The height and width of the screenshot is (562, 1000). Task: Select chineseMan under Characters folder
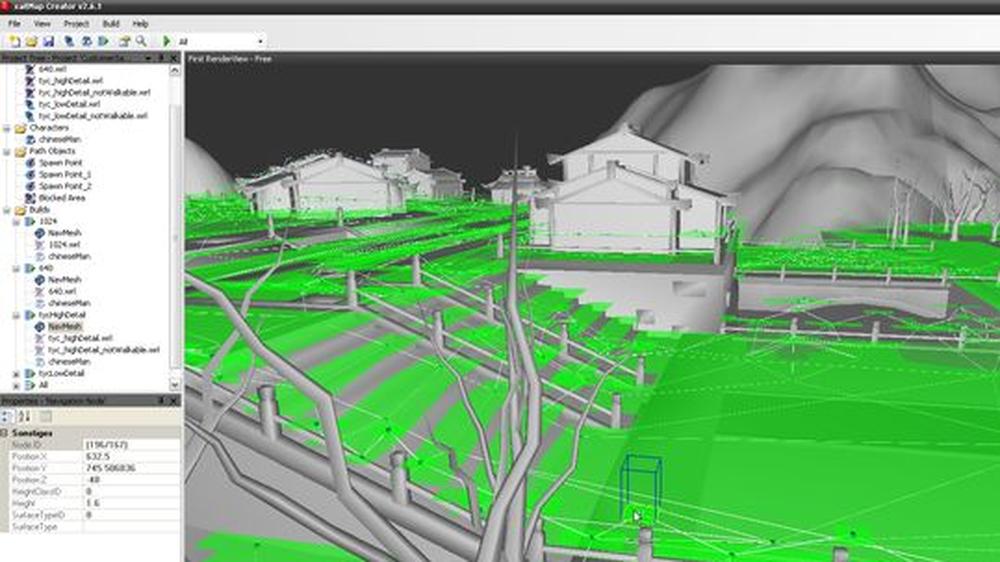60,139
